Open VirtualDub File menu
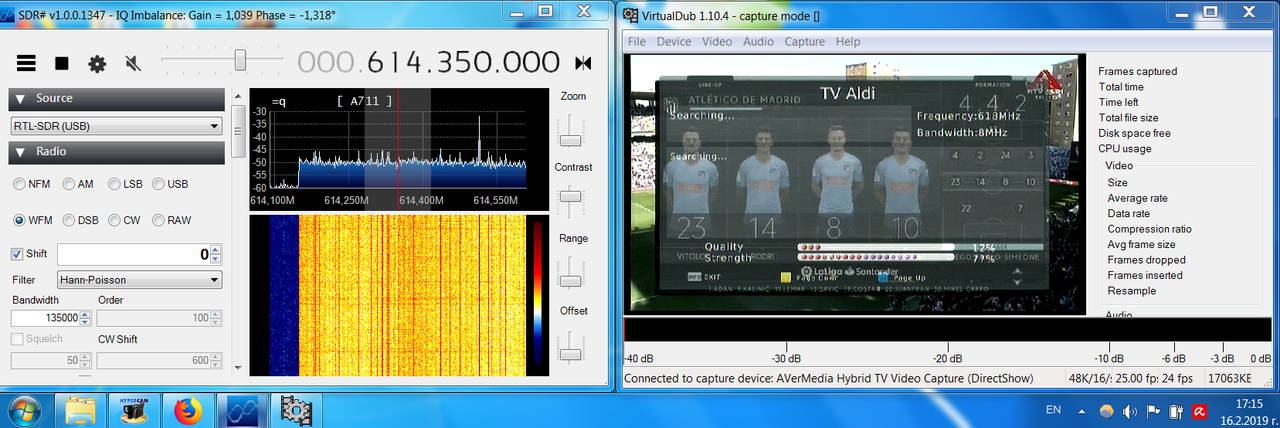This screenshot has height=428, width=1280. coord(637,42)
